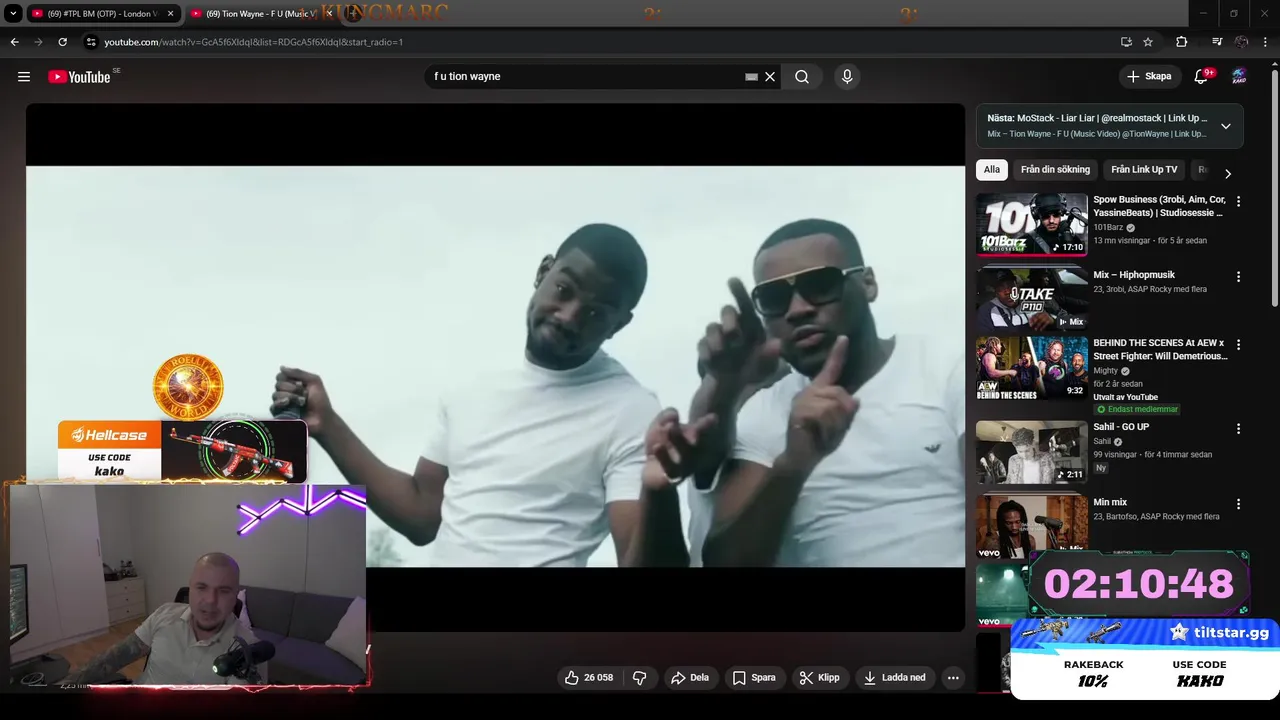
Task: View site information icon in address bar
Action: 90,42
